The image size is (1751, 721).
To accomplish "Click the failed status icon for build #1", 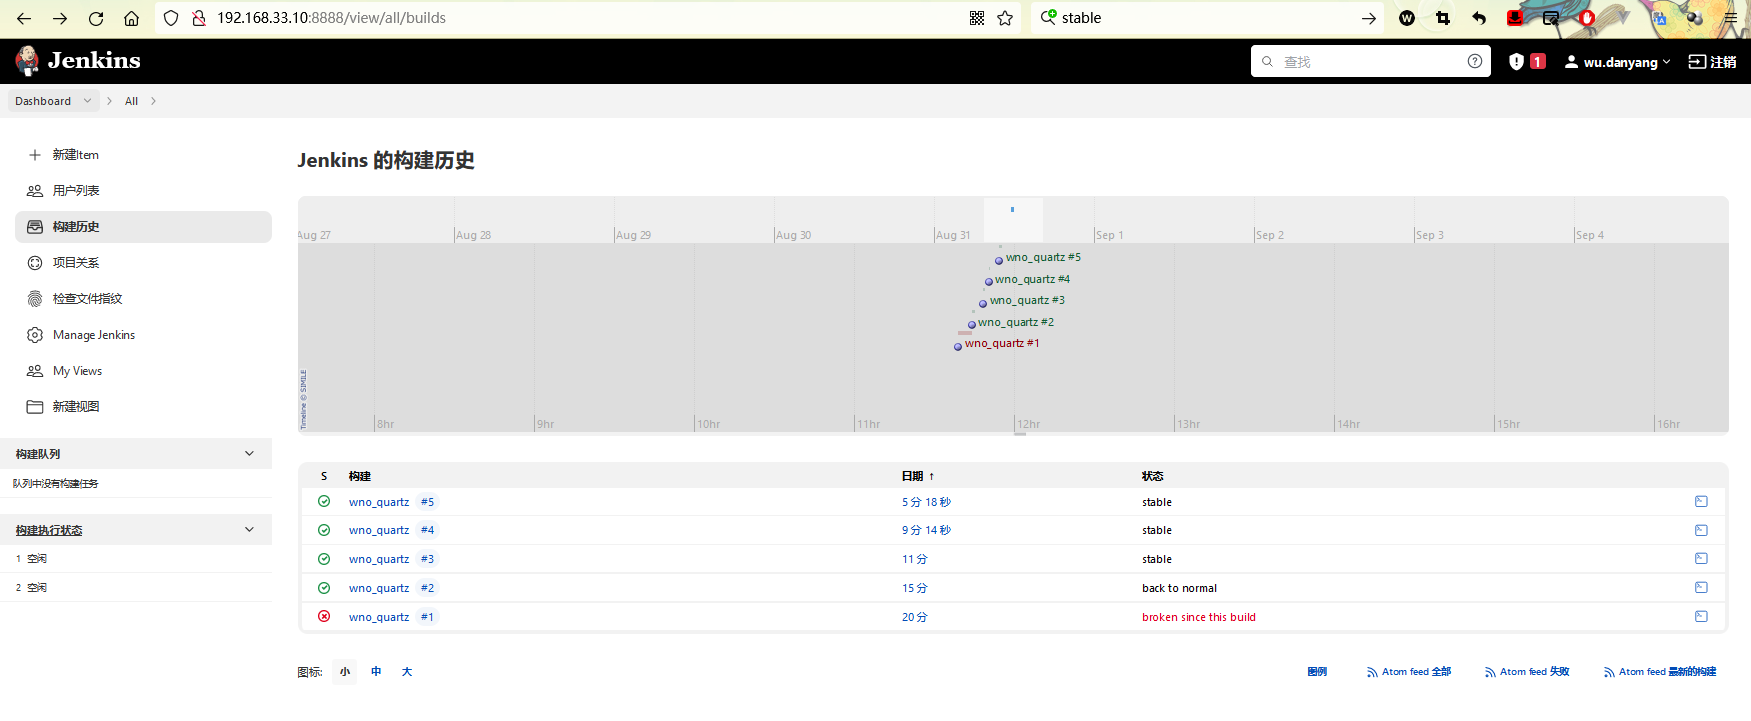I will pyautogui.click(x=324, y=617).
